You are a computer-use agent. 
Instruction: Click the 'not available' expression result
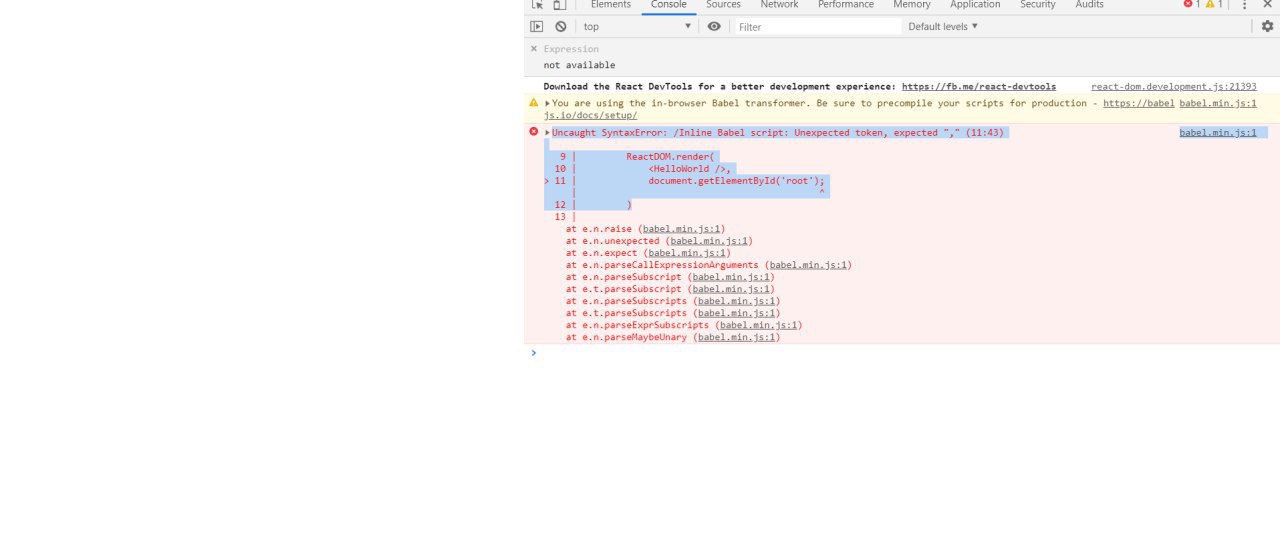580,65
